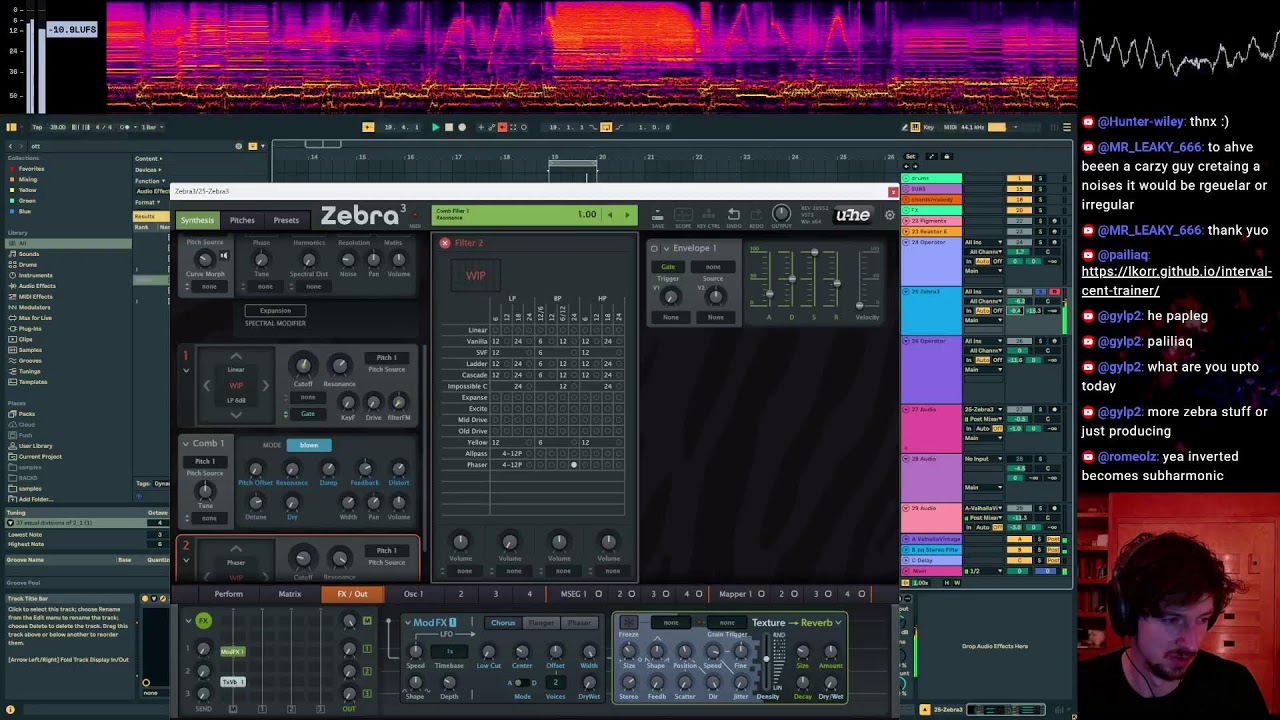Image resolution: width=1280 pixels, height=720 pixels.
Task: Expand filter slot 2 chevron
Action: pos(185,560)
